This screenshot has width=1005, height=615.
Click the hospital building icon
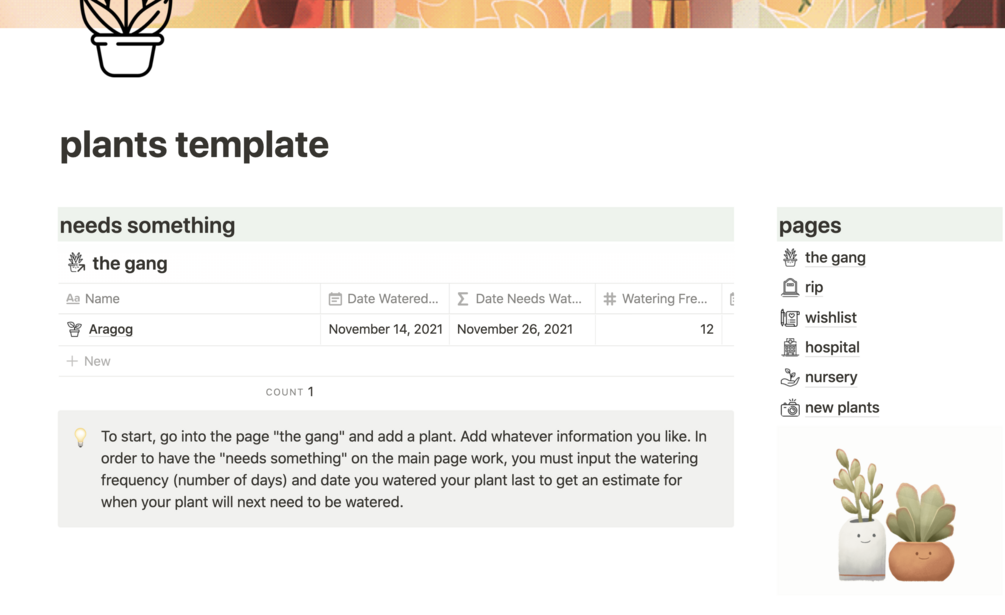click(x=790, y=348)
